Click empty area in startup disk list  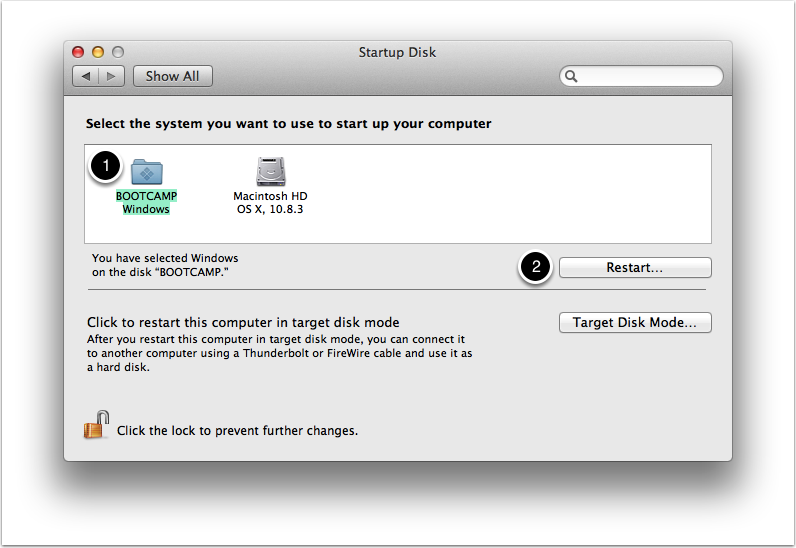coord(508,194)
